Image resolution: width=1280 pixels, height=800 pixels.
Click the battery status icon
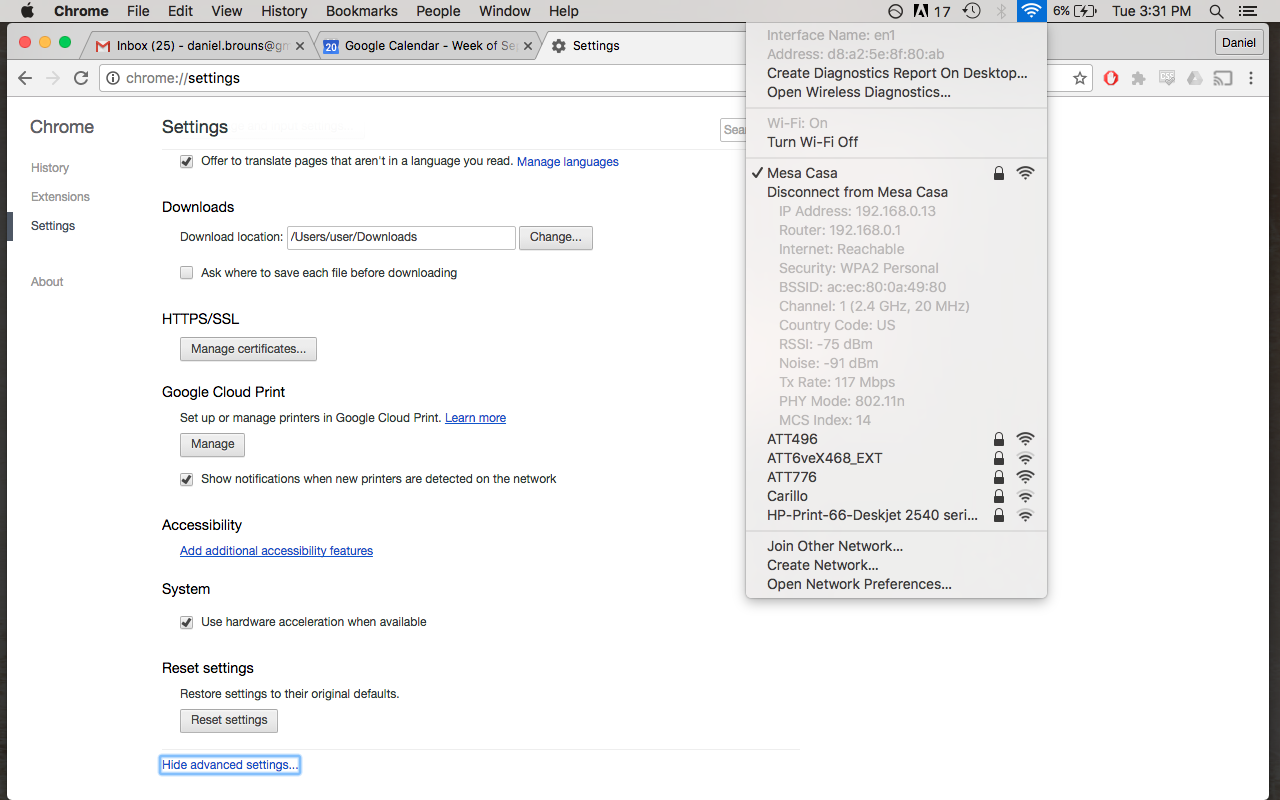1085,11
